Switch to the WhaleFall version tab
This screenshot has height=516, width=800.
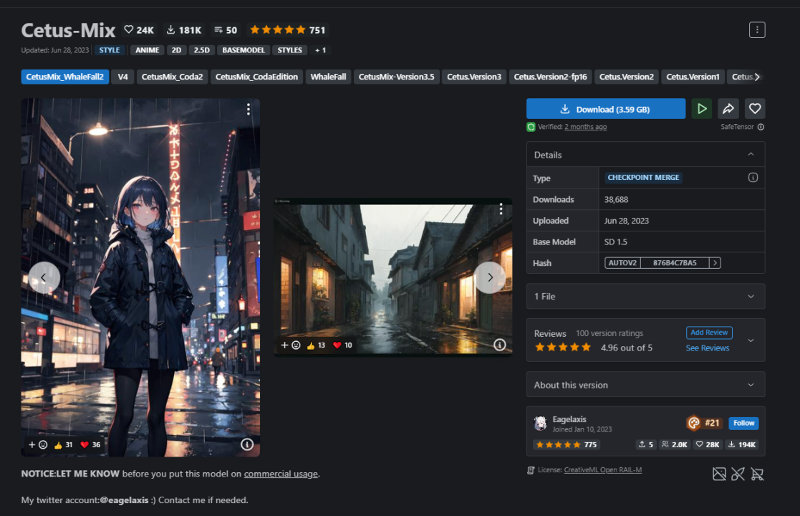328,77
